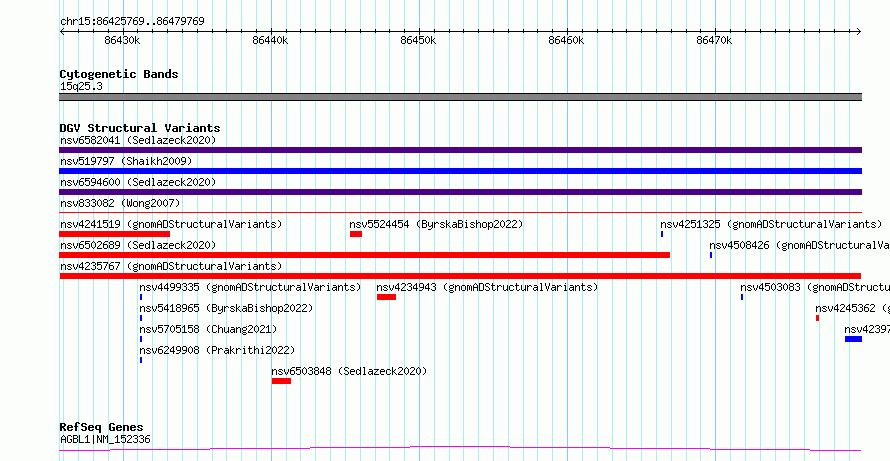The height and width of the screenshot is (461, 890).
Task: Click the purple bar under nsv6594600
Action: click(x=460, y=192)
